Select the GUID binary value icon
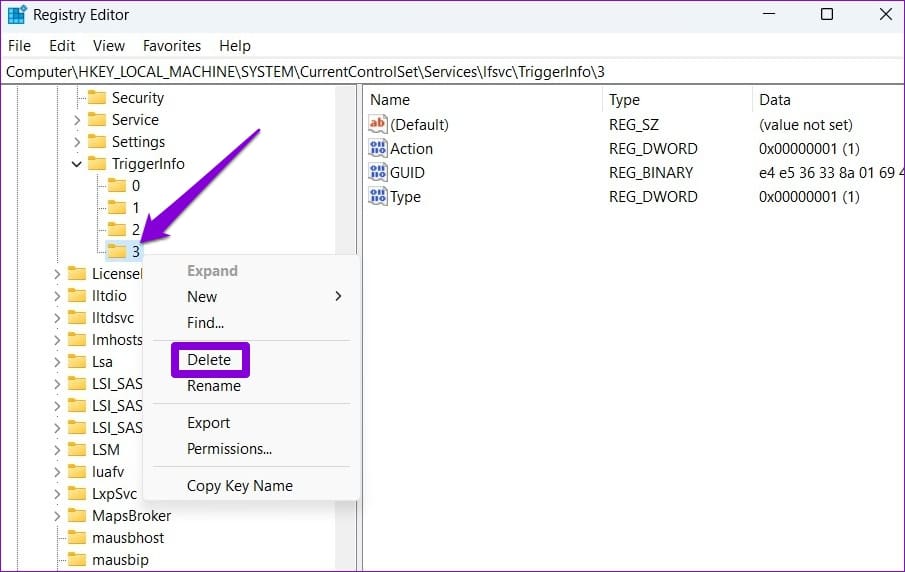The width and height of the screenshot is (905, 572). point(377,172)
